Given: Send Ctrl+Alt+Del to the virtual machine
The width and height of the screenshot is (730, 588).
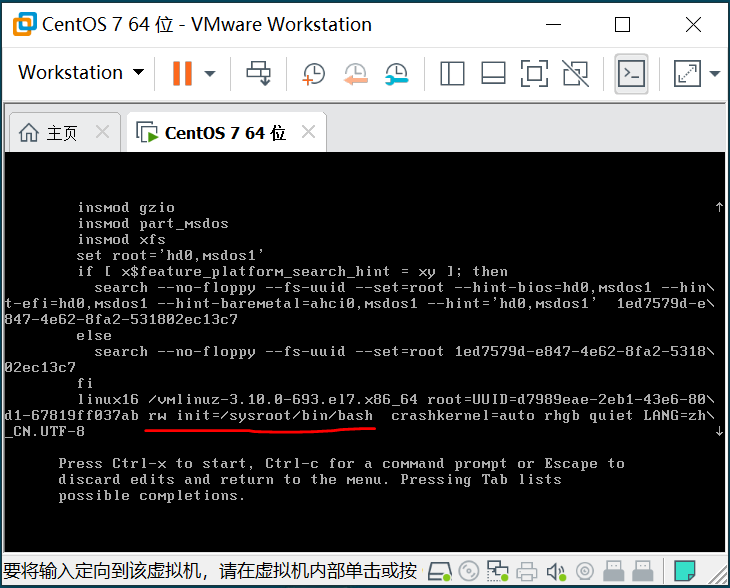Looking at the screenshot, I should (x=258, y=73).
